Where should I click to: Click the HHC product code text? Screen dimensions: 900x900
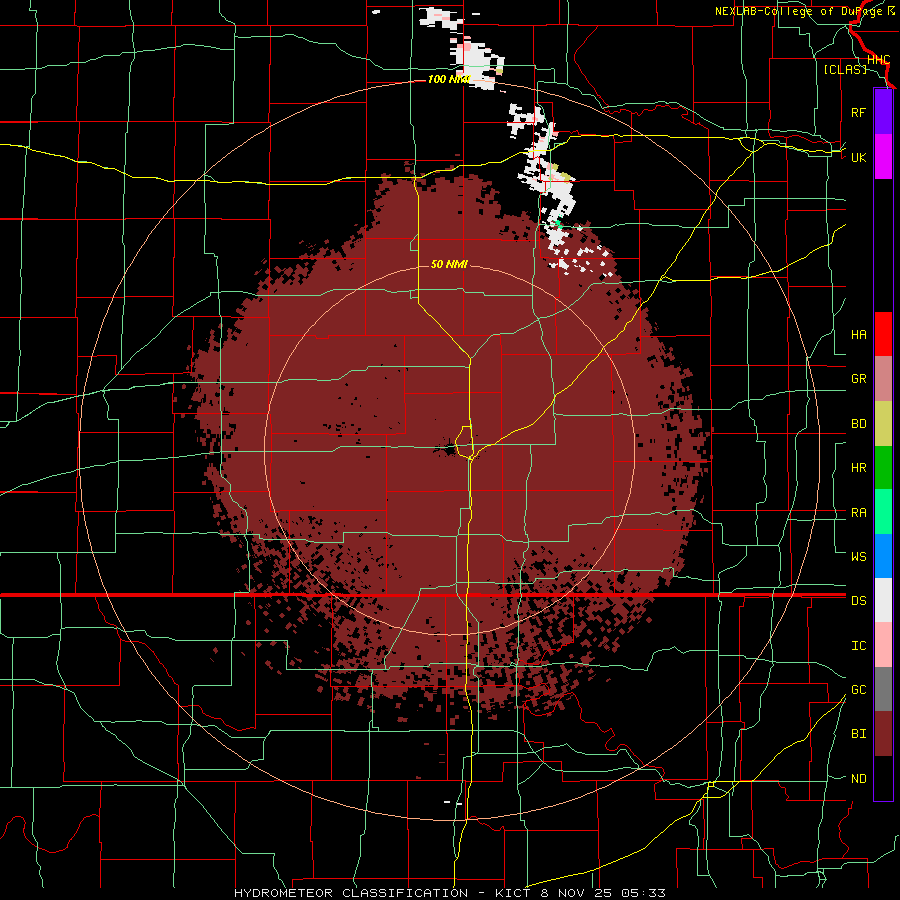(878, 60)
